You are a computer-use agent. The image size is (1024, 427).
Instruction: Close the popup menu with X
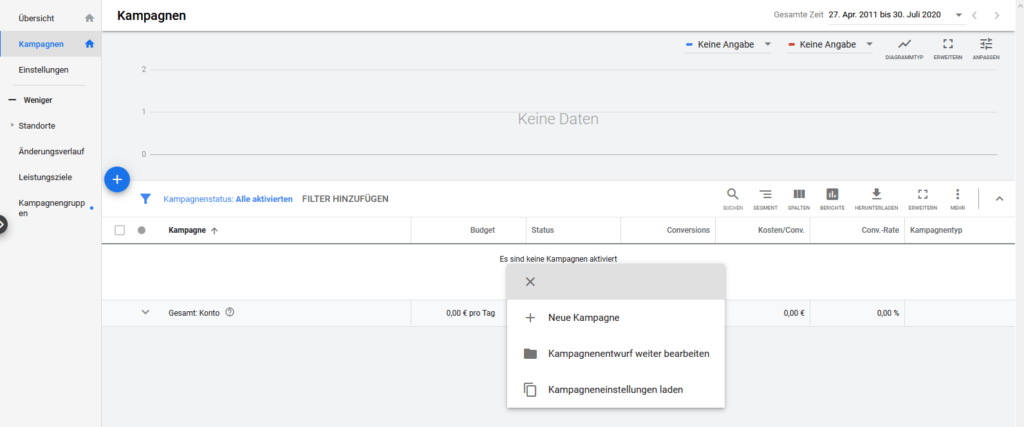[x=530, y=282]
